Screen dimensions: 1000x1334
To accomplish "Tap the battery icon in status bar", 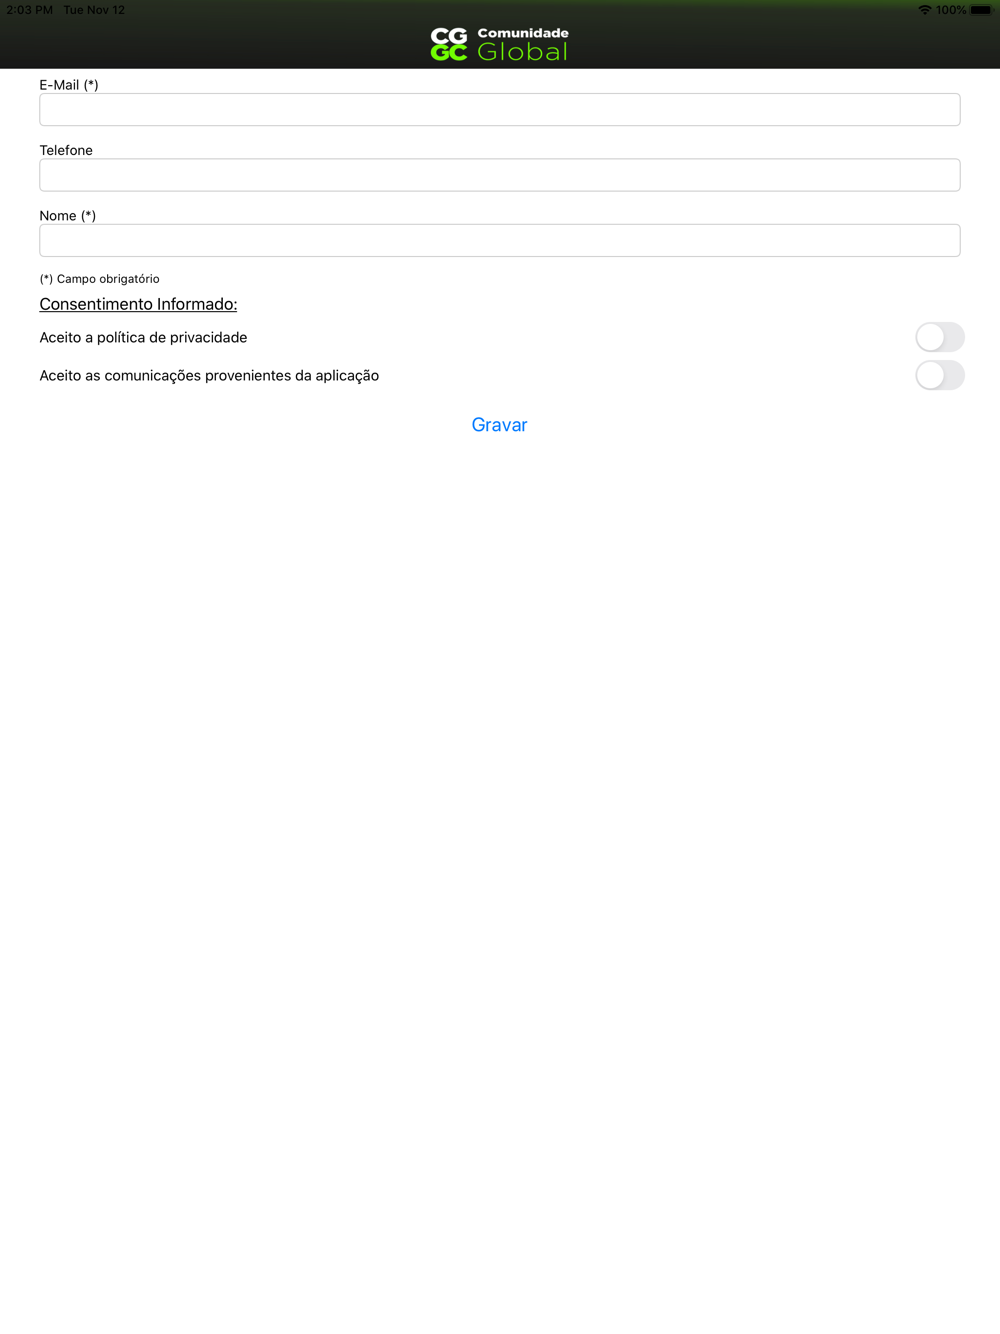I will pos(981,10).
